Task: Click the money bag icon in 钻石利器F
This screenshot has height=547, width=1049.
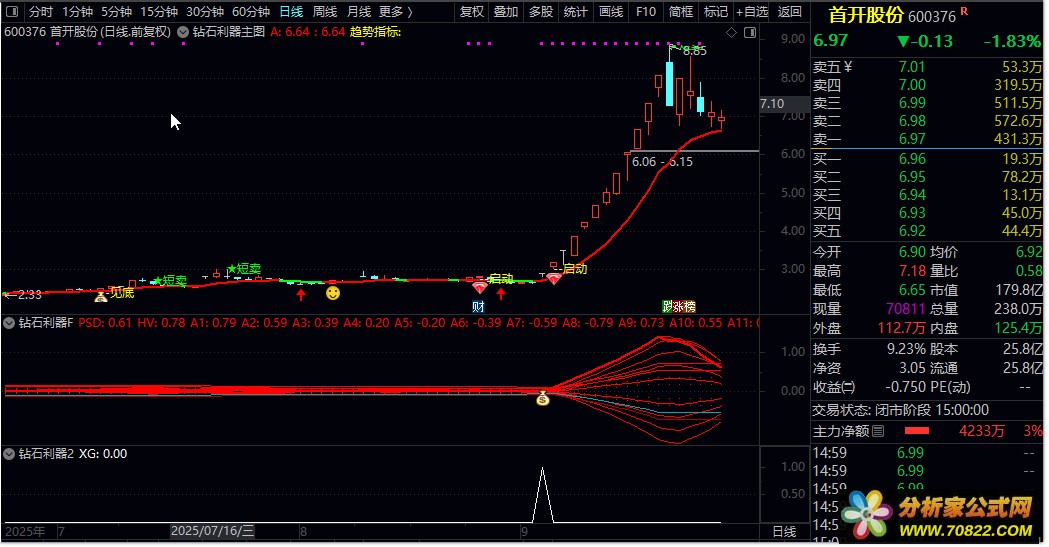Action: point(543,399)
